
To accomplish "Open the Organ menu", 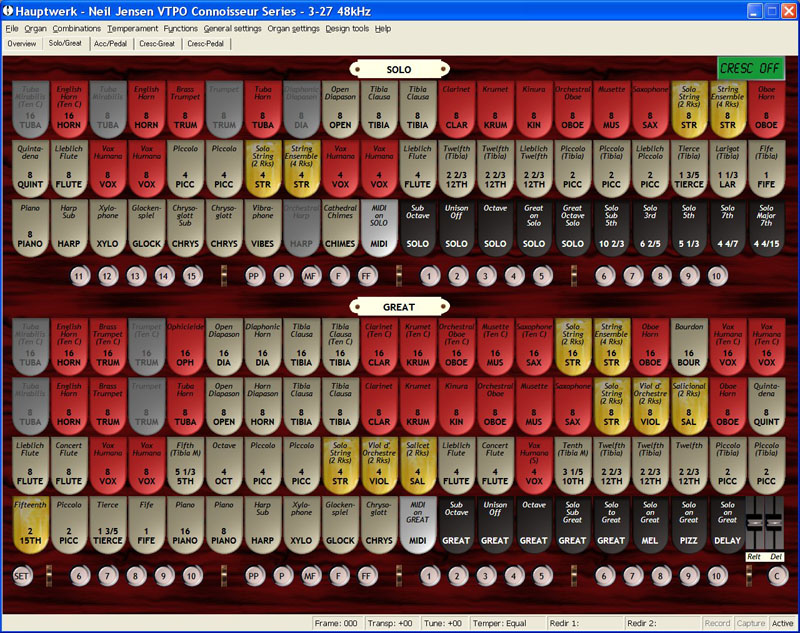I will 35,29.
